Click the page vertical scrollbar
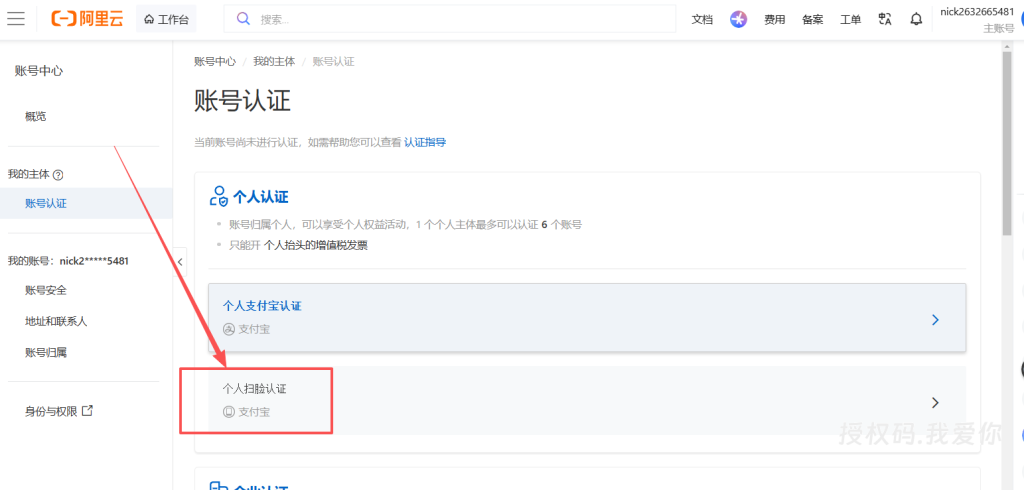This screenshot has height=490, width=1024. tap(1007, 144)
